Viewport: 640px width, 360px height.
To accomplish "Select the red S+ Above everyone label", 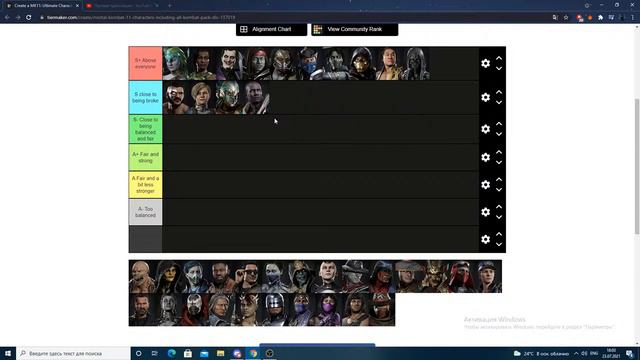I will tap(145, 63).
